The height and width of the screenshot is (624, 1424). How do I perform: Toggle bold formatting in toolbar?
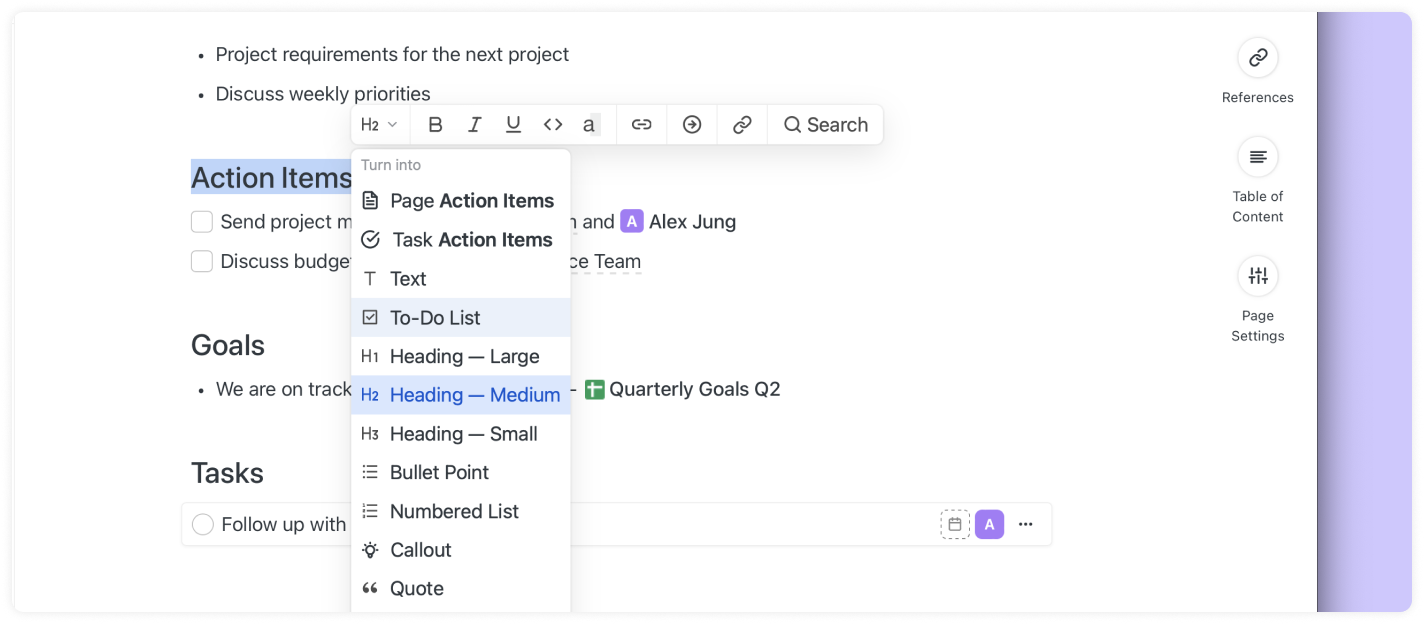[x=435, y=125]
